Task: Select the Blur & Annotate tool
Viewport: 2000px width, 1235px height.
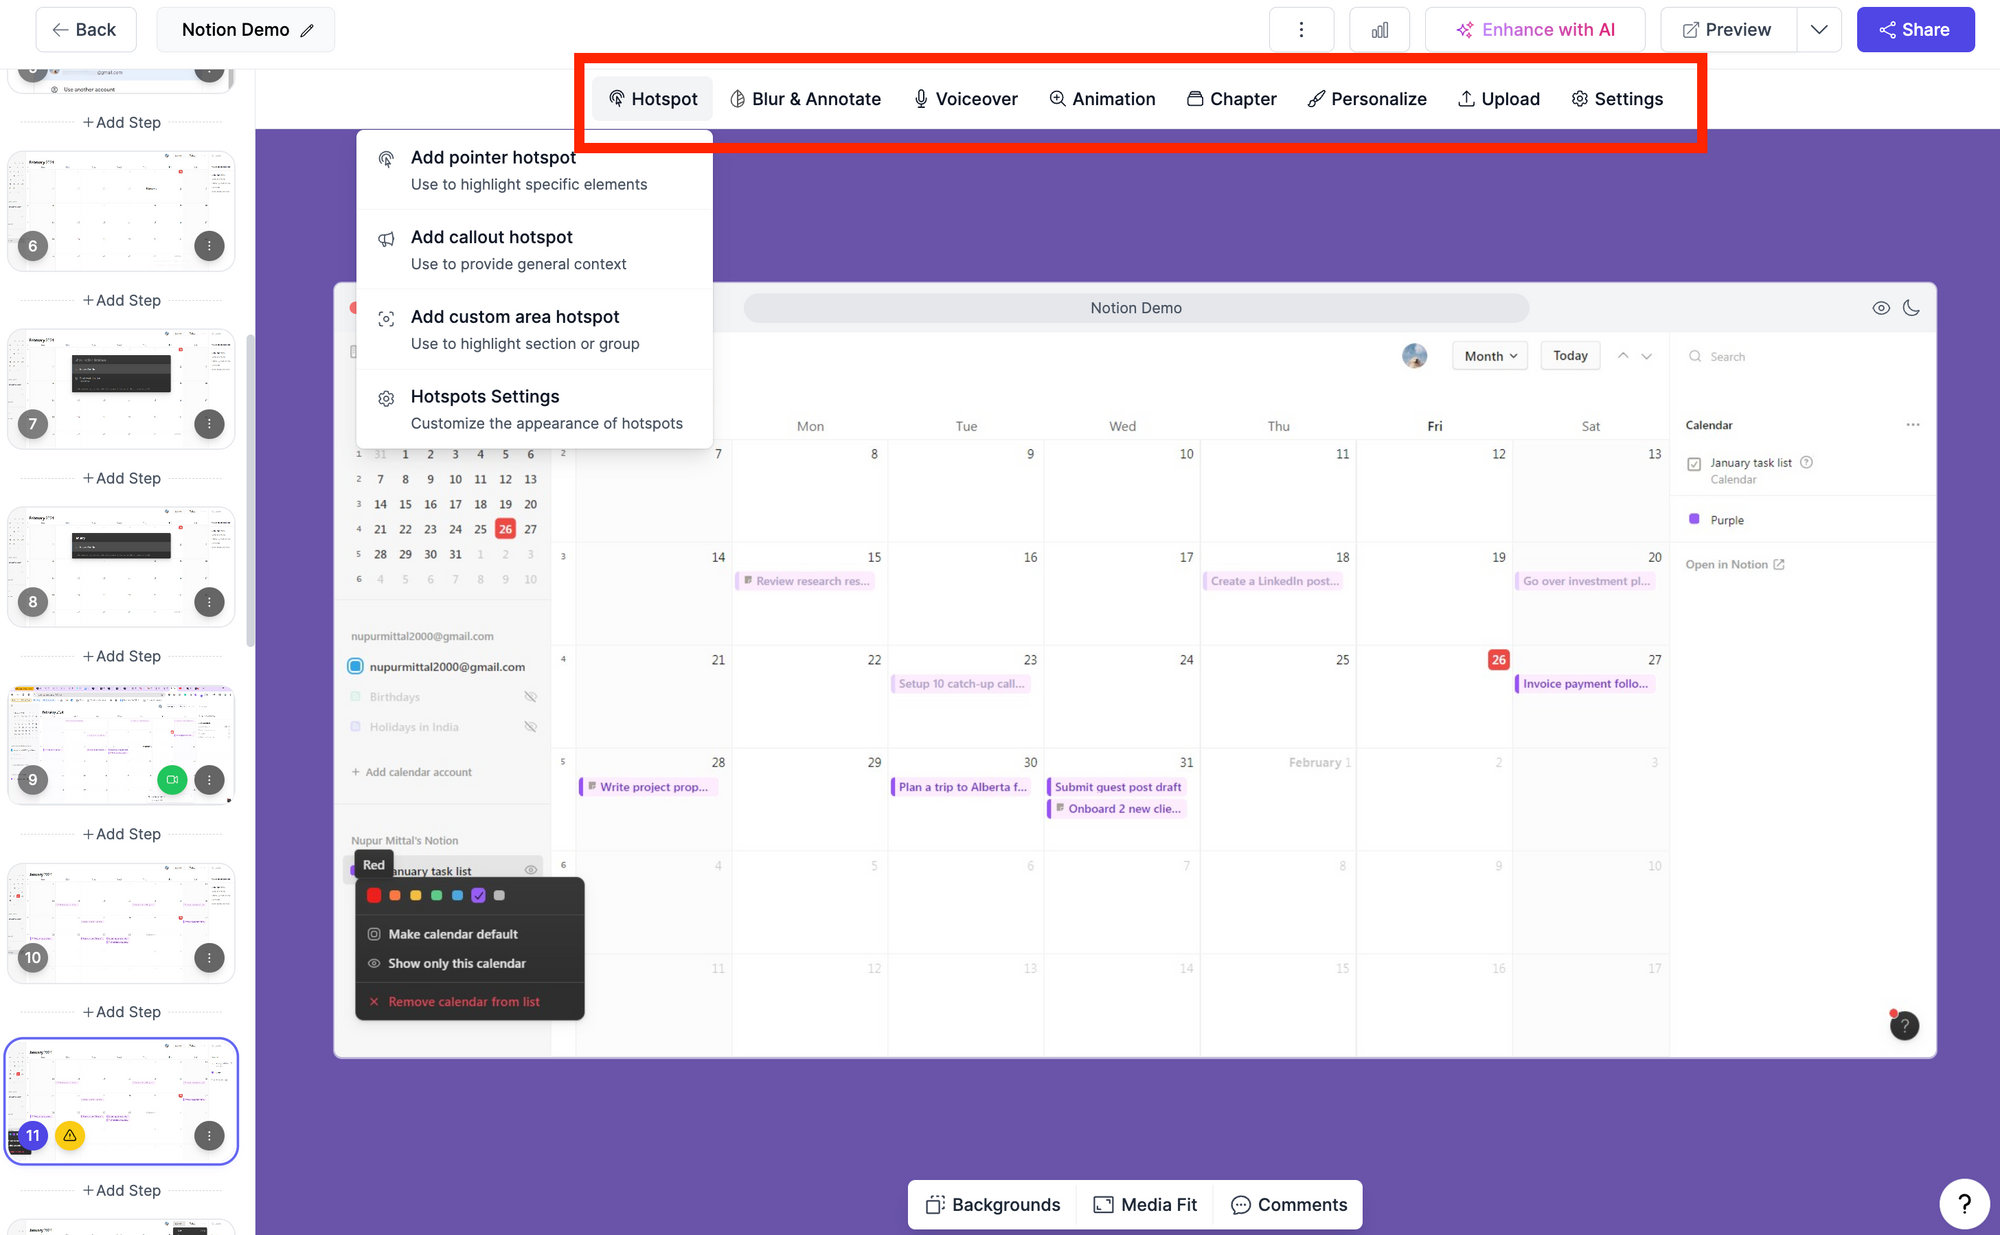Action: [806, 97]
